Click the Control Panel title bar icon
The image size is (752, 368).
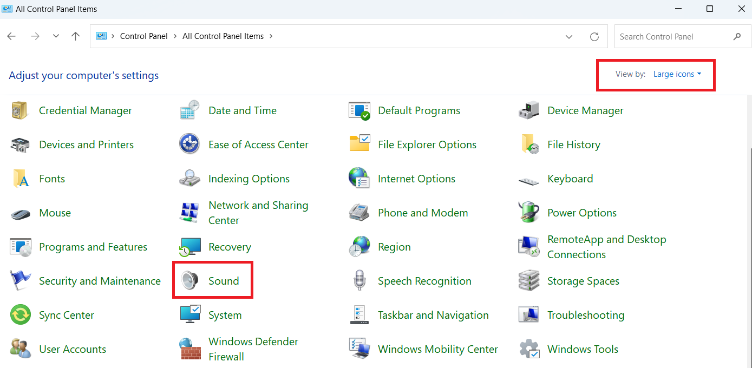tap(7, 9)
